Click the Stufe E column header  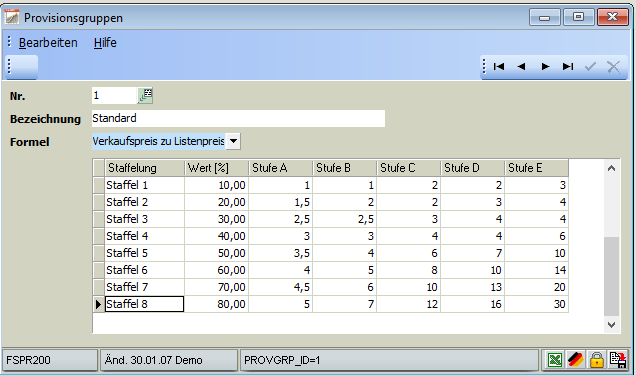click(x=537, y=168)
